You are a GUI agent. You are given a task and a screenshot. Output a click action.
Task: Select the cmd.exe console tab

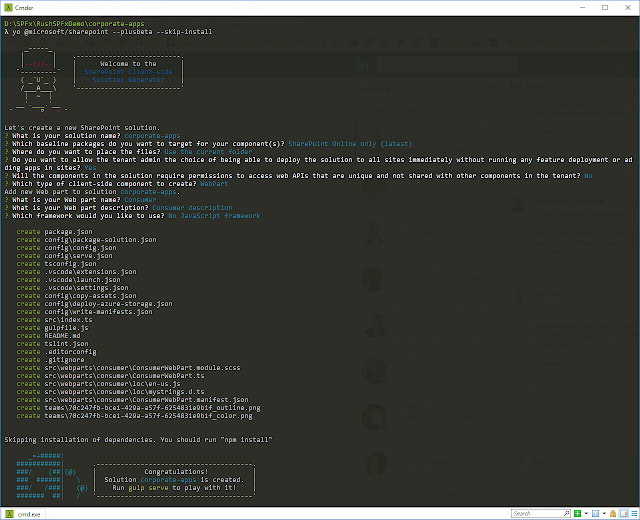[x=23, y=514]
